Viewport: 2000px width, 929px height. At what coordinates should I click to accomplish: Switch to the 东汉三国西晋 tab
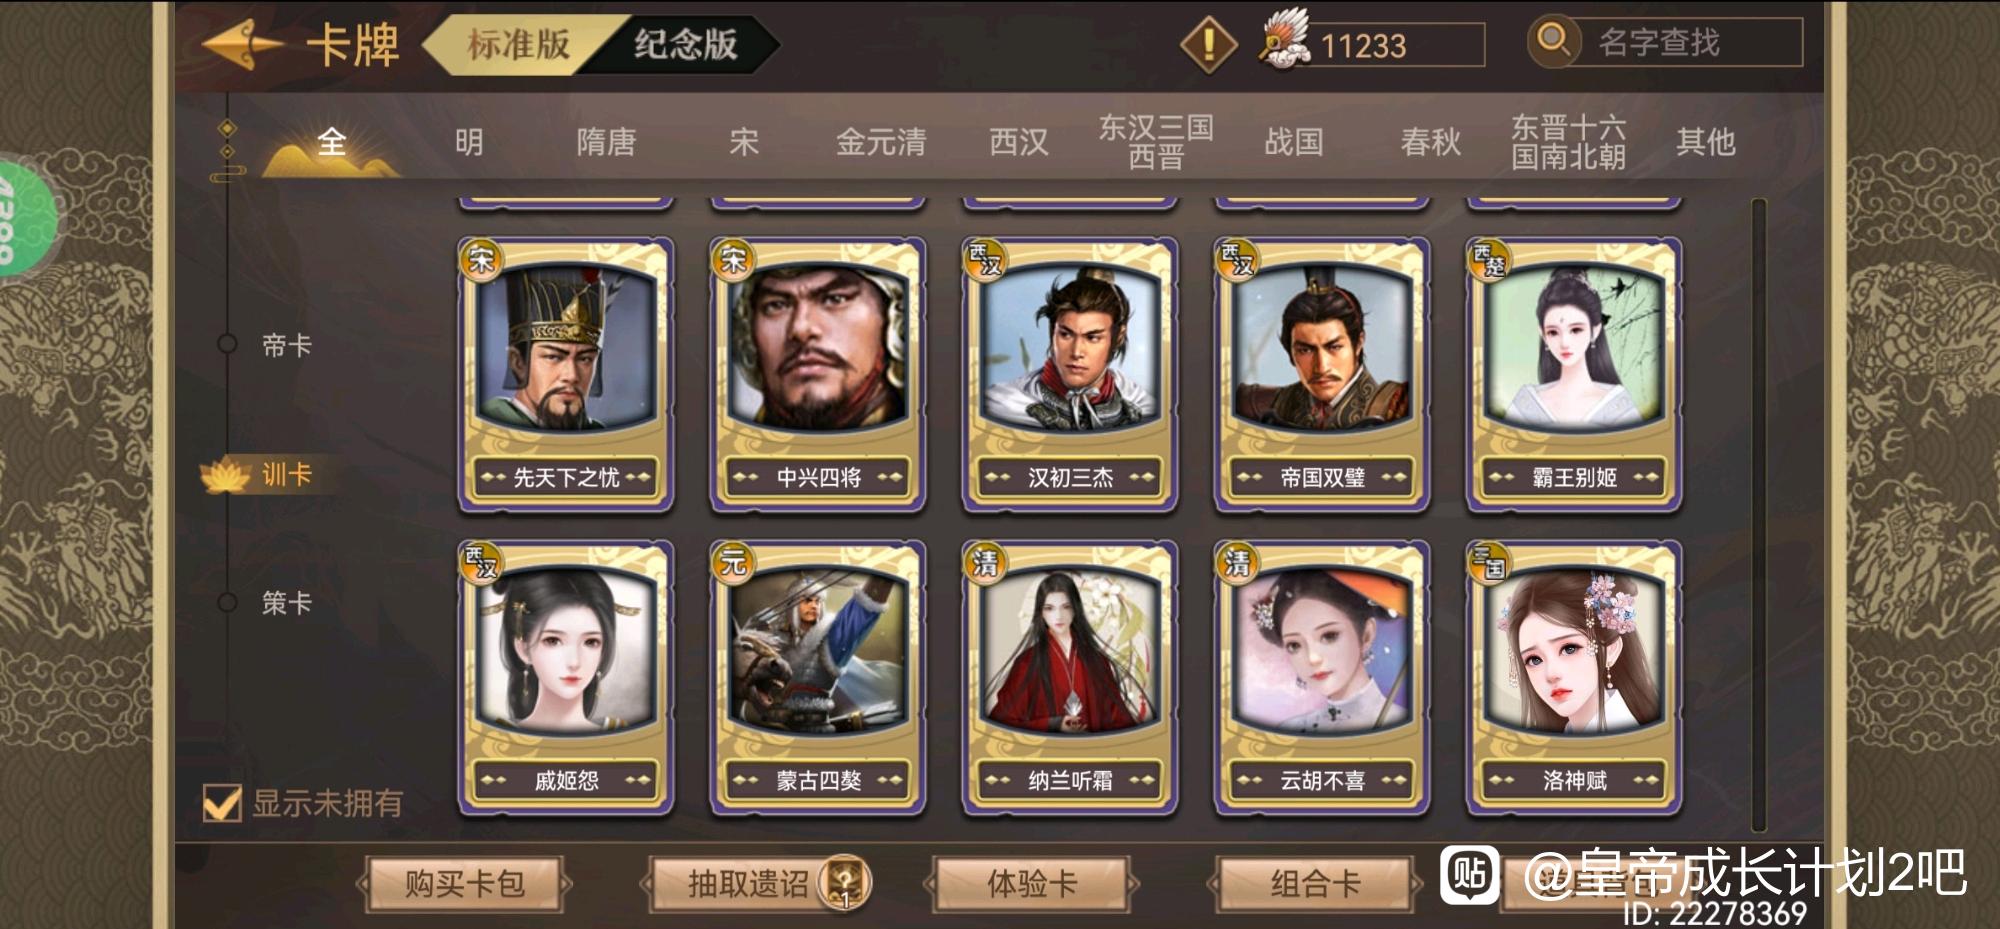[1156, 142]
